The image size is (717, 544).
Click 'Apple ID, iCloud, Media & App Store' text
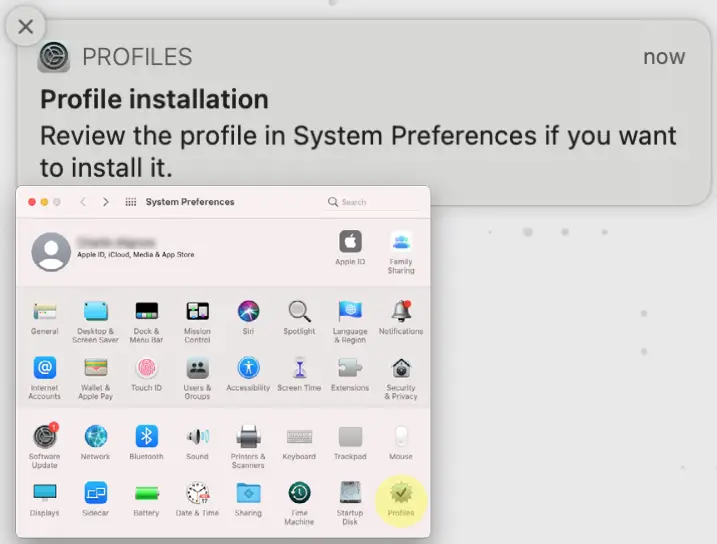(x=135, y=254)
